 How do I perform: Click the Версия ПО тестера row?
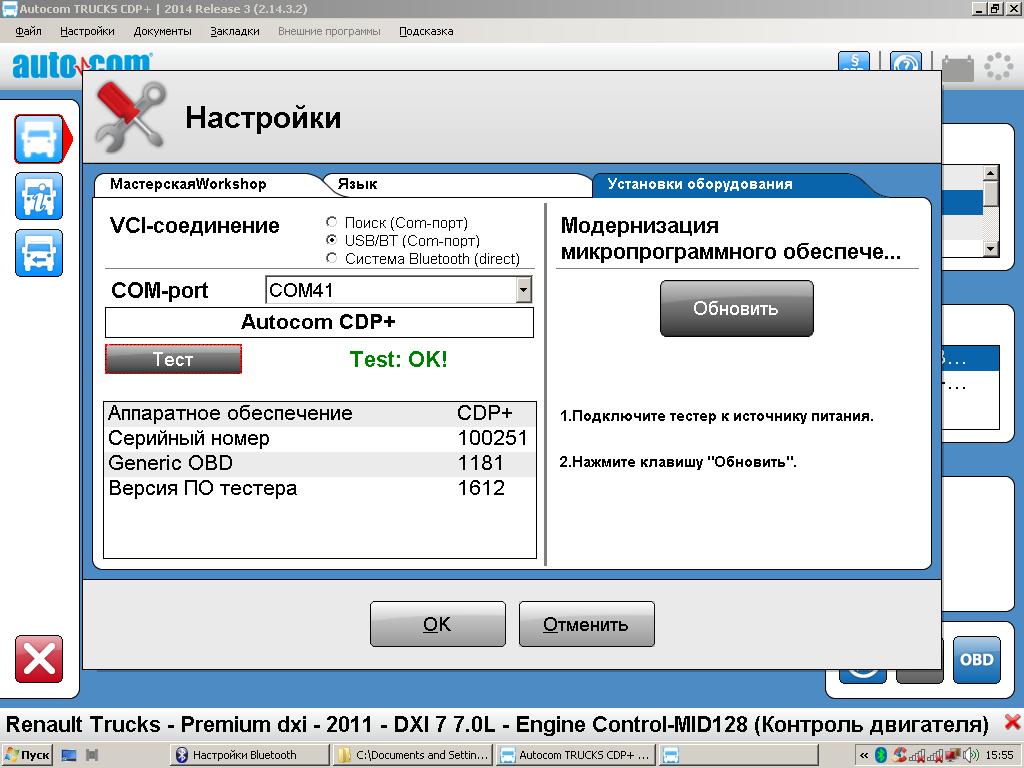pyautogui.click(x=319, y=488)
